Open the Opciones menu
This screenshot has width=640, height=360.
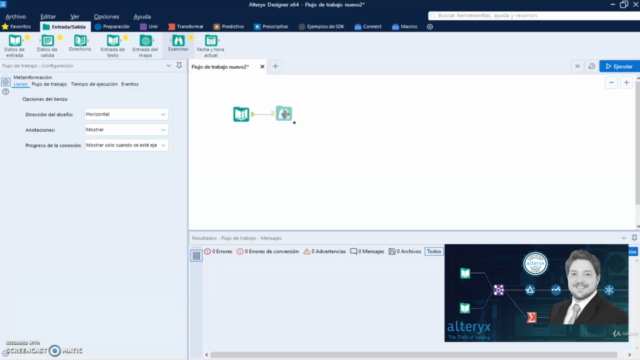coord(107,17)
